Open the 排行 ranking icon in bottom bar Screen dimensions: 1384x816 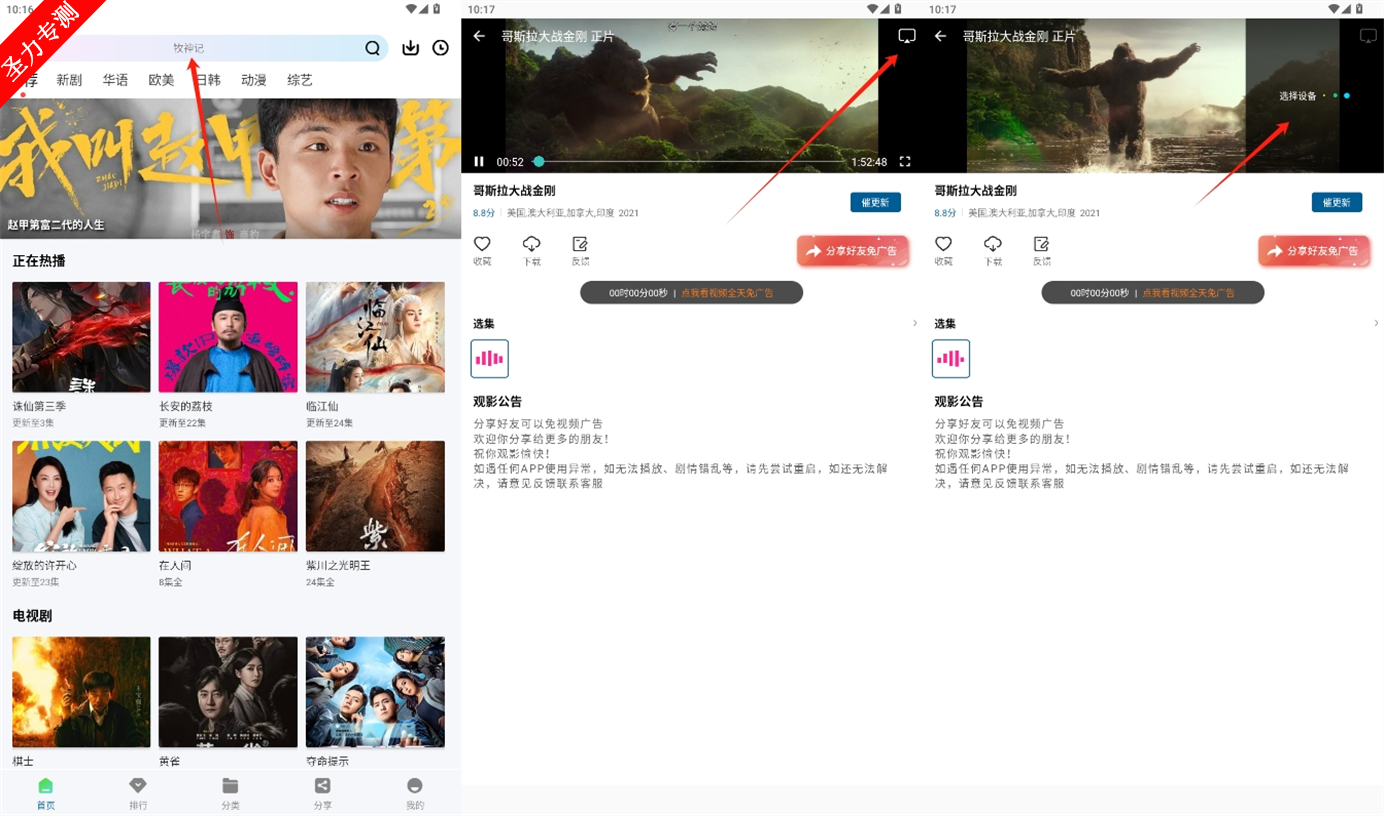(138, 786)
